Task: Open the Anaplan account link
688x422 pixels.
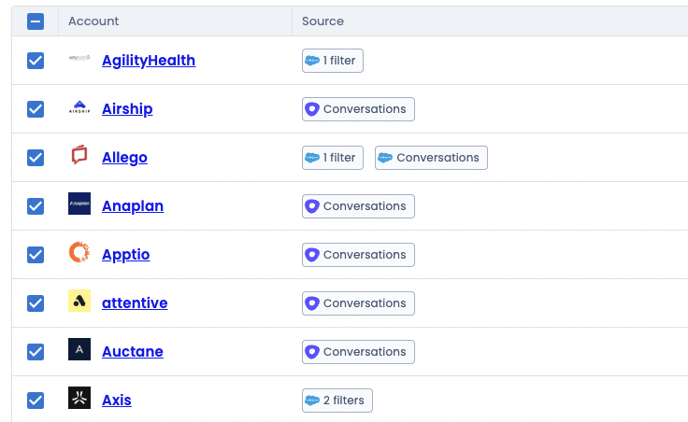Action: (x=133, y=206)
